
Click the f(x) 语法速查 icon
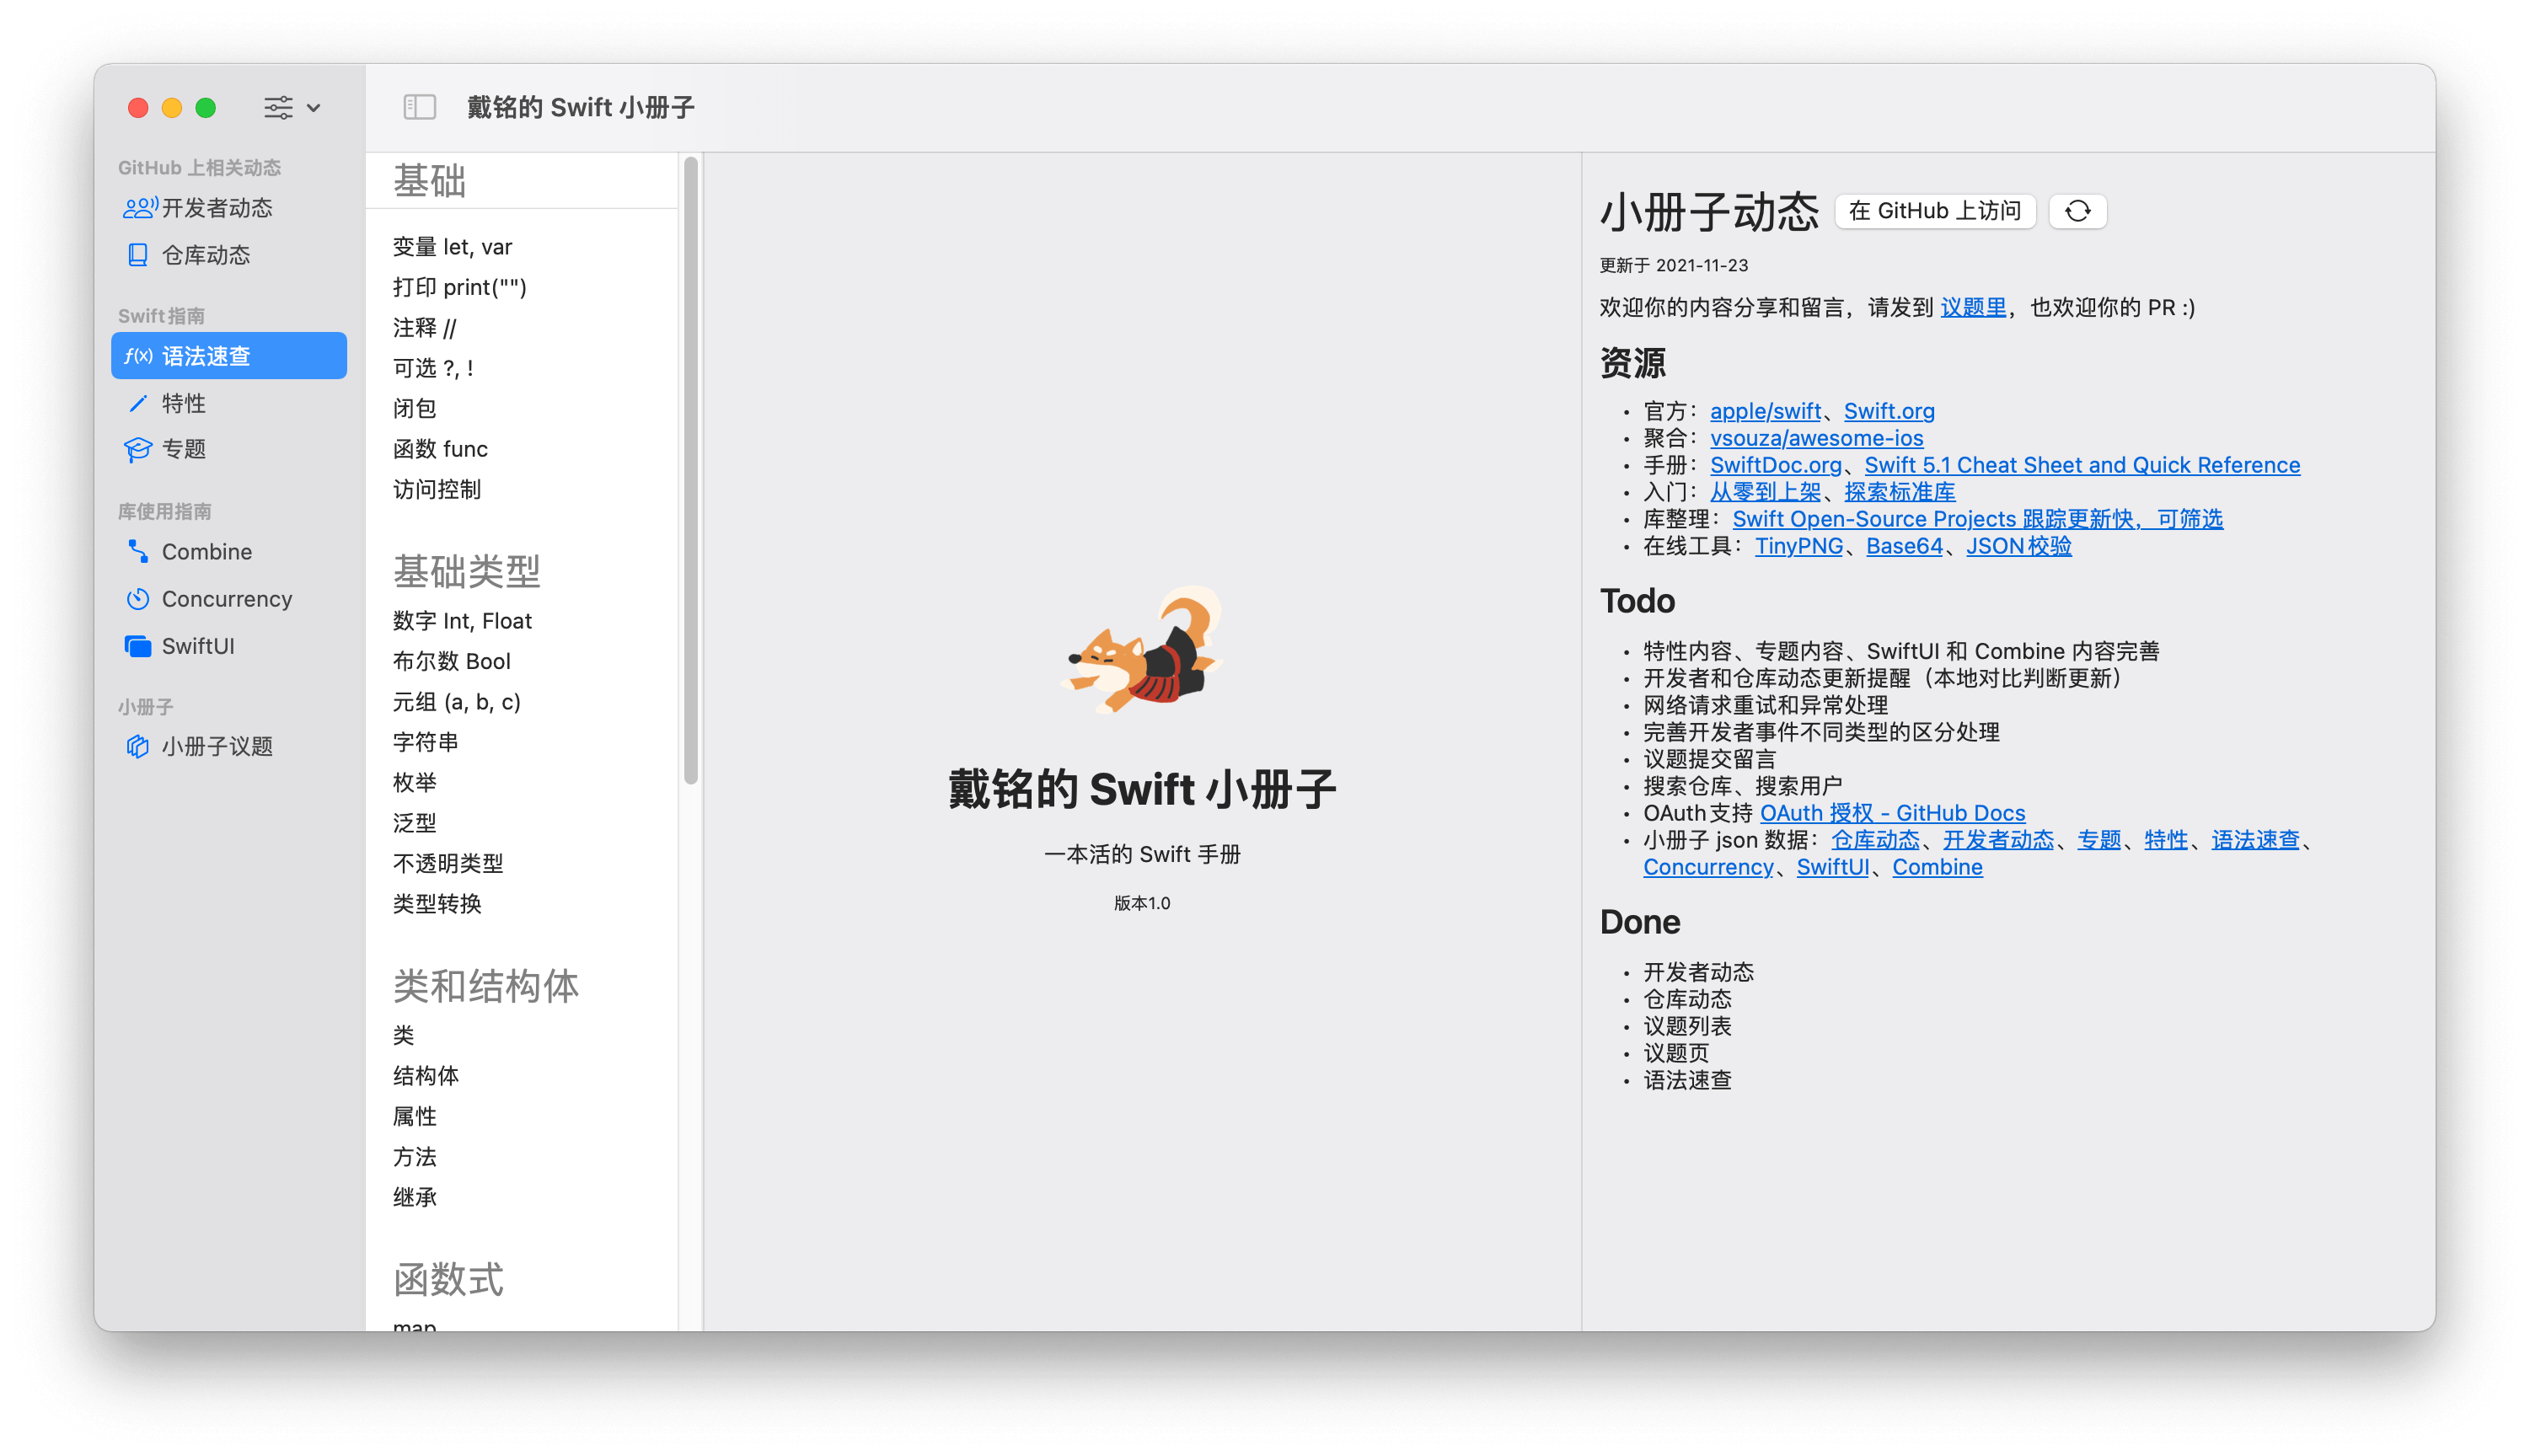pos(138,356)
